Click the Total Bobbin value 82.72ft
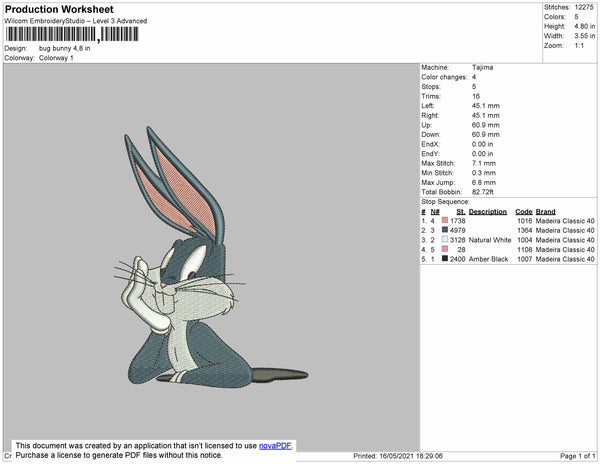Viewport: 600px width, 464px height. (x=483, y=192)
